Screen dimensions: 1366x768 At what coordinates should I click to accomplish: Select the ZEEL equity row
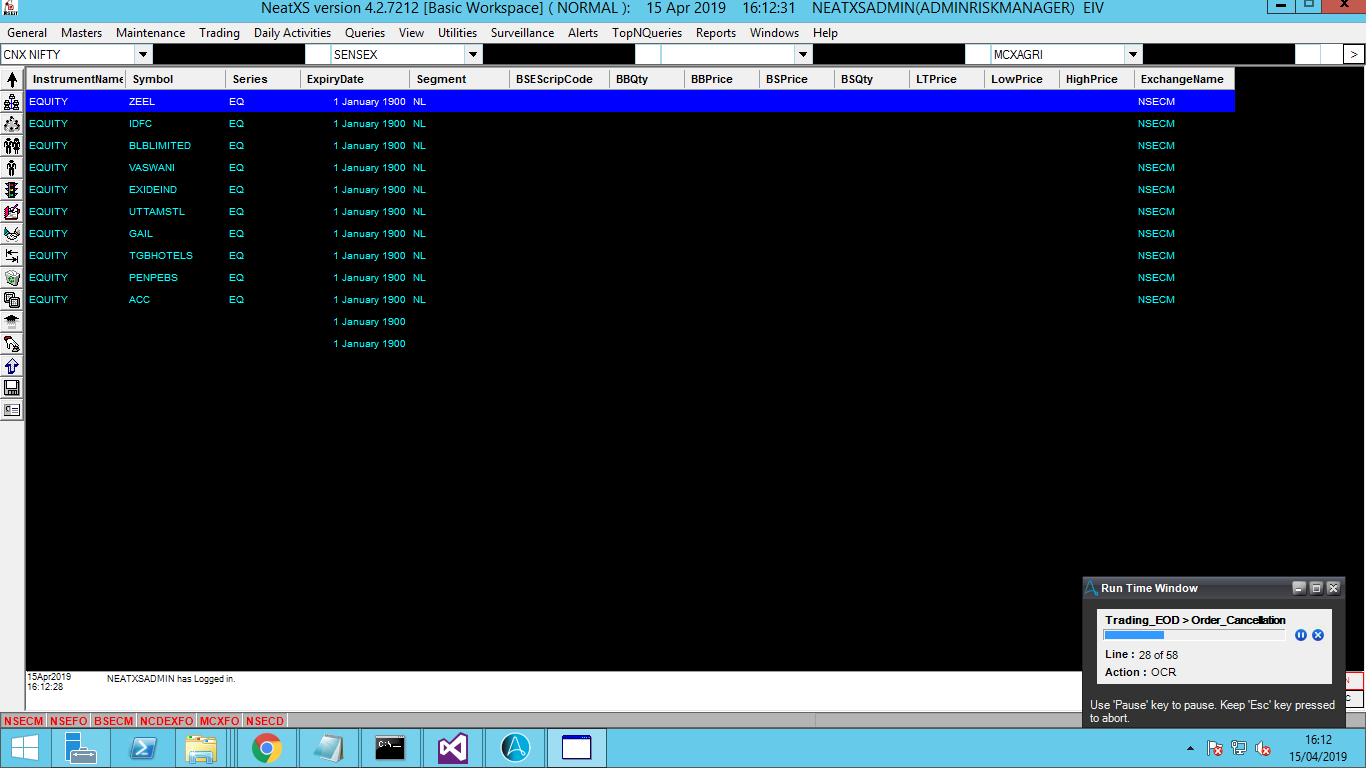631,101
